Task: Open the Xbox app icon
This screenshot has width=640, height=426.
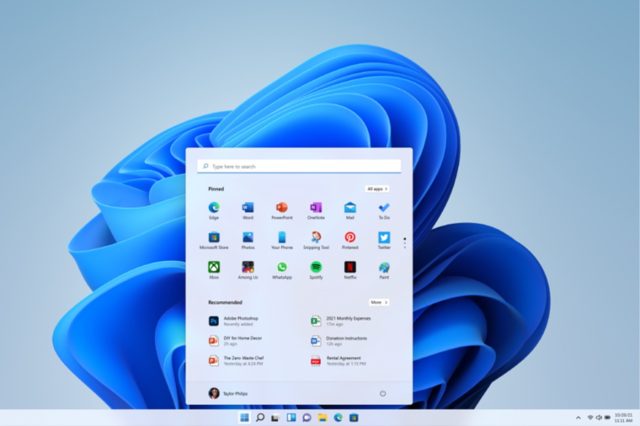Action: (214, 268)
